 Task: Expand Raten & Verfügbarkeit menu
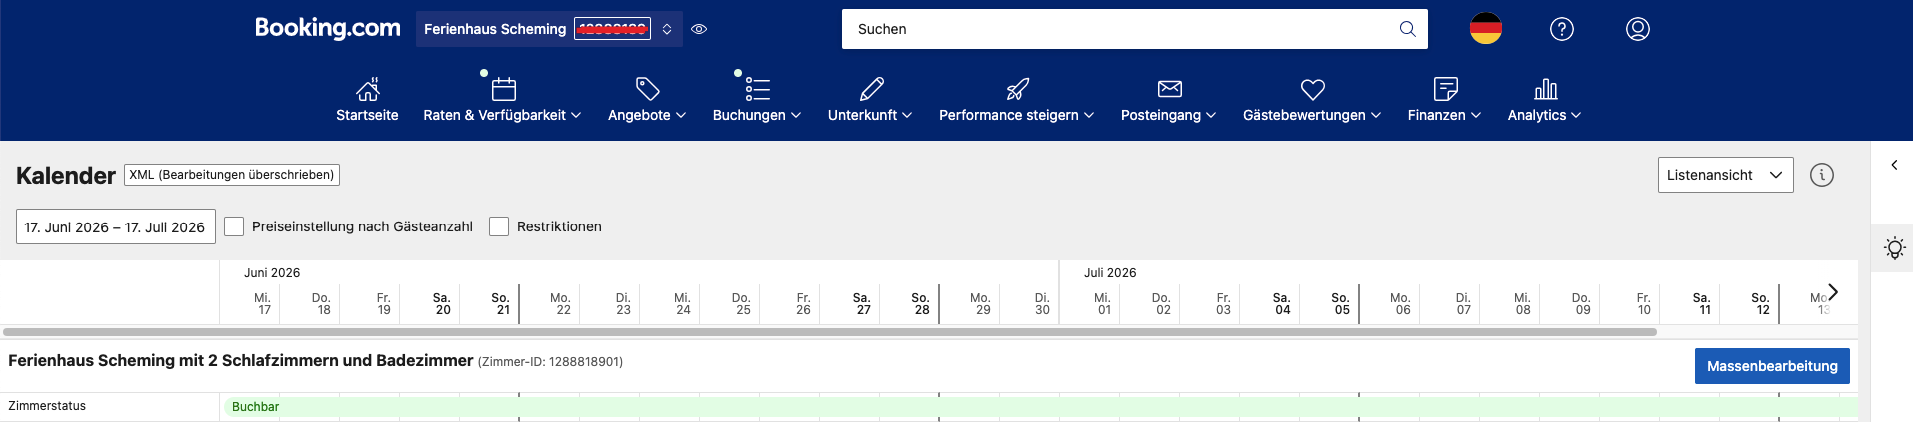[x=502, y=115]
